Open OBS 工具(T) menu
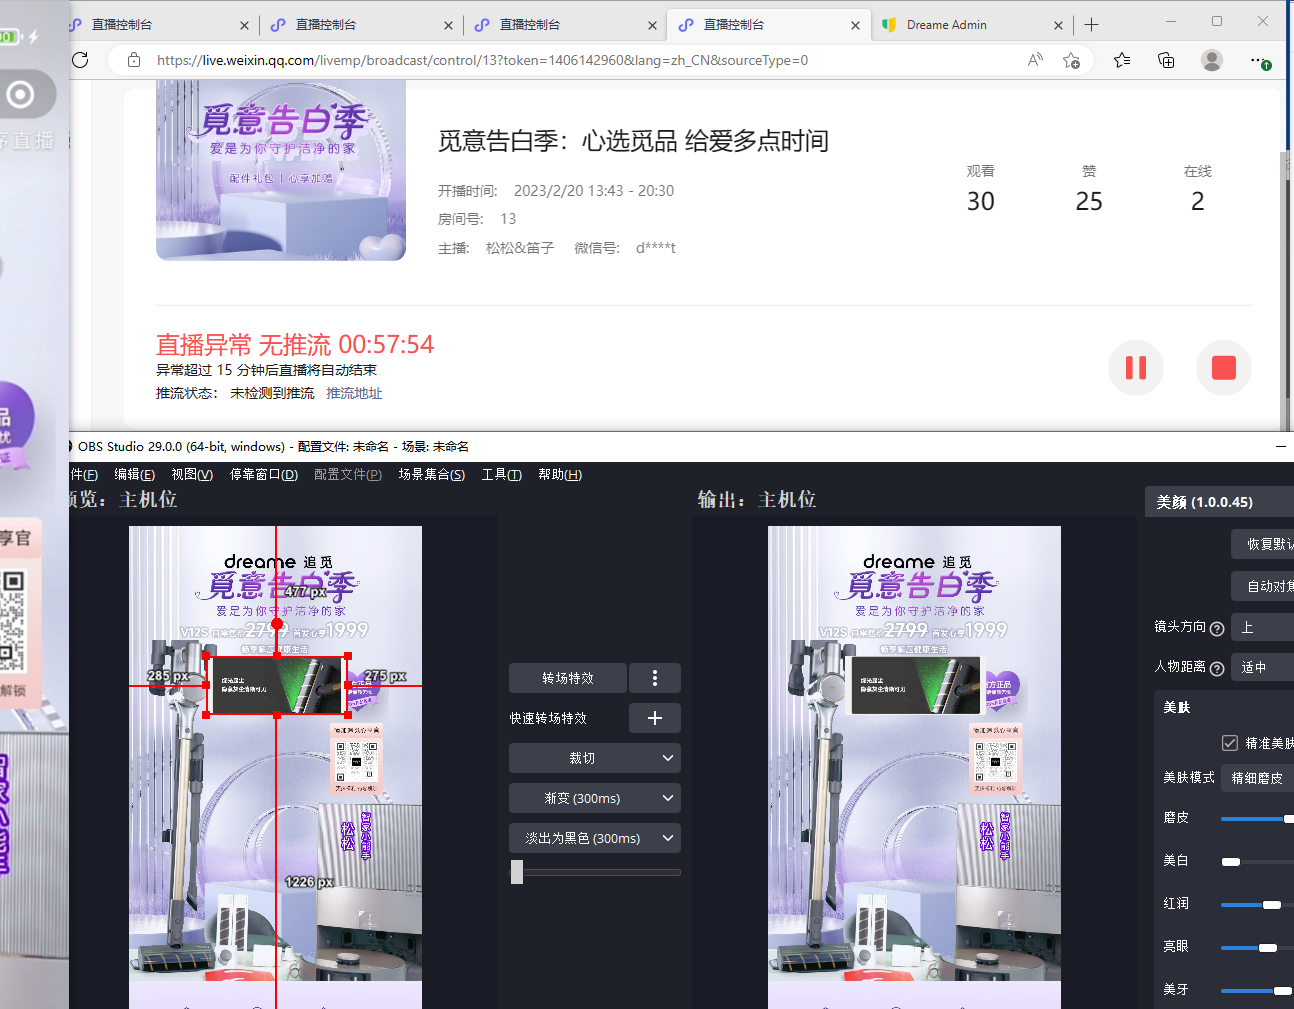Screen dimensions: 1294x1009 click(x=502, y=474)
